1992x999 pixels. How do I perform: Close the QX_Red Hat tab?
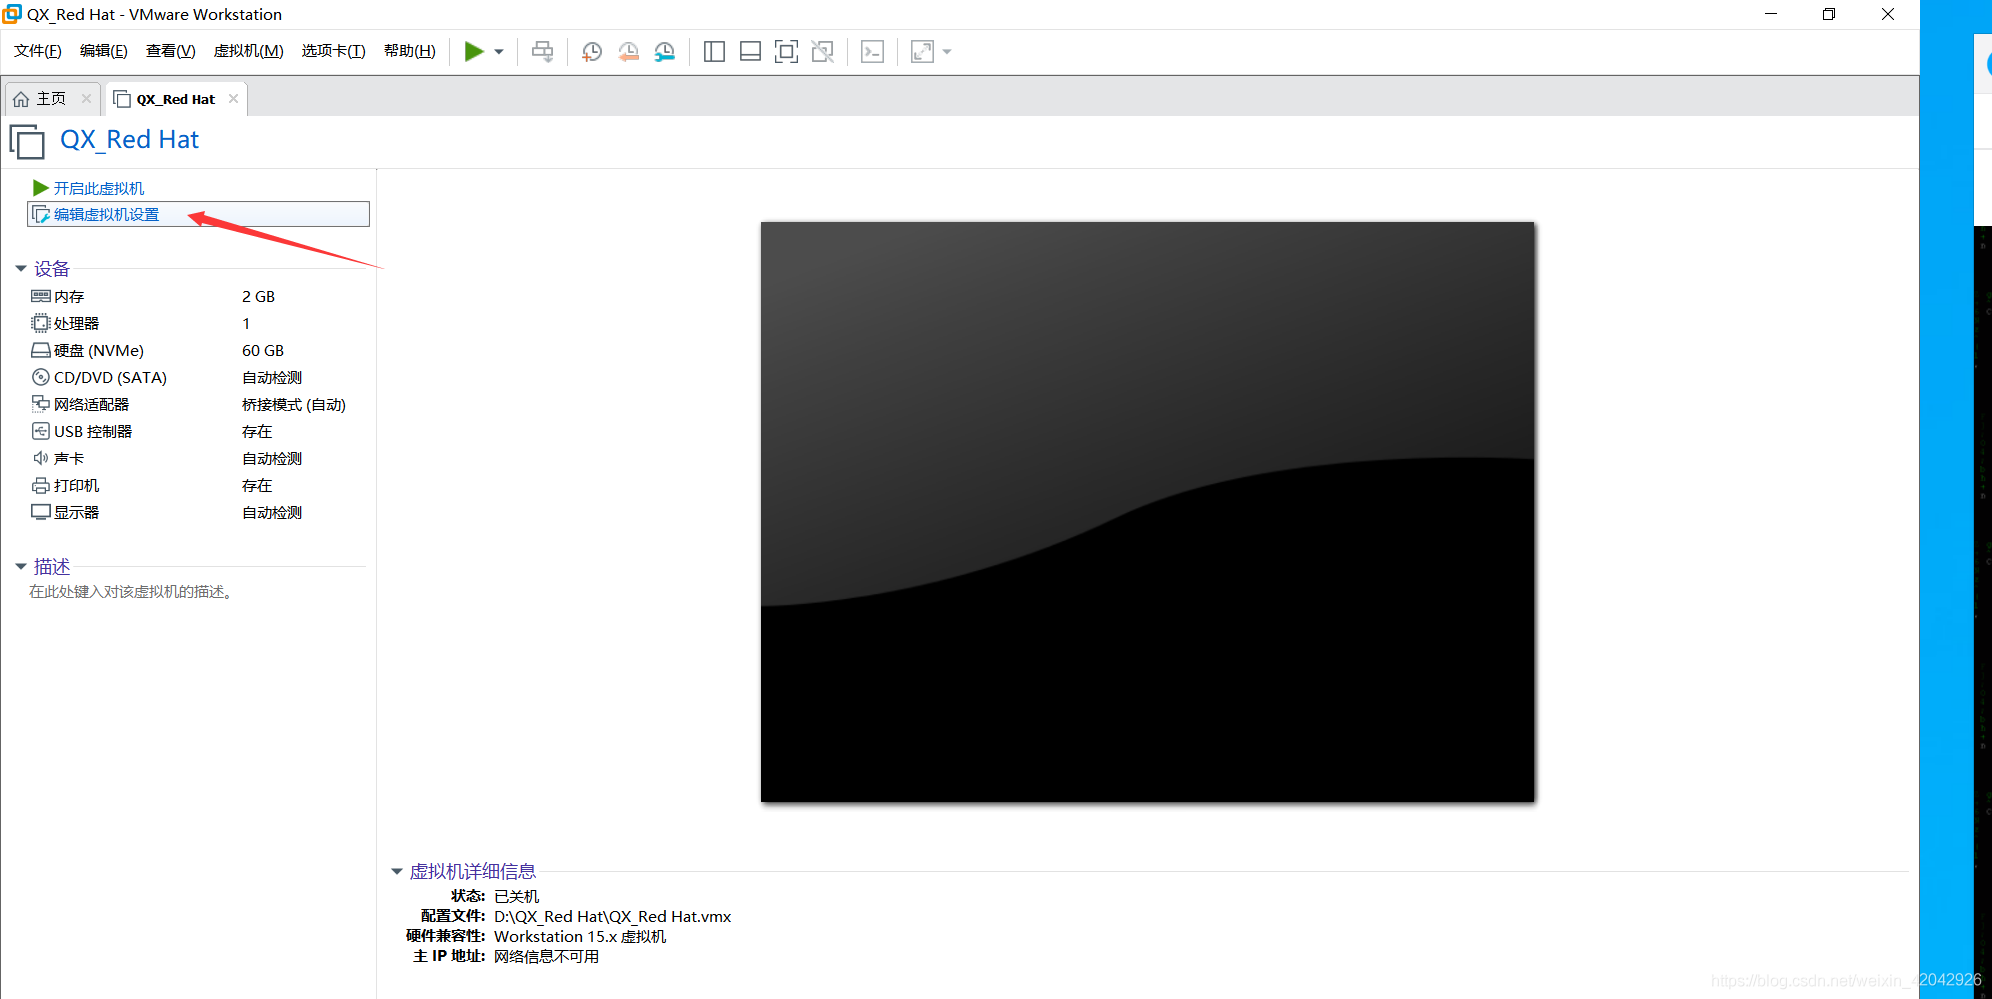[233, 98]
